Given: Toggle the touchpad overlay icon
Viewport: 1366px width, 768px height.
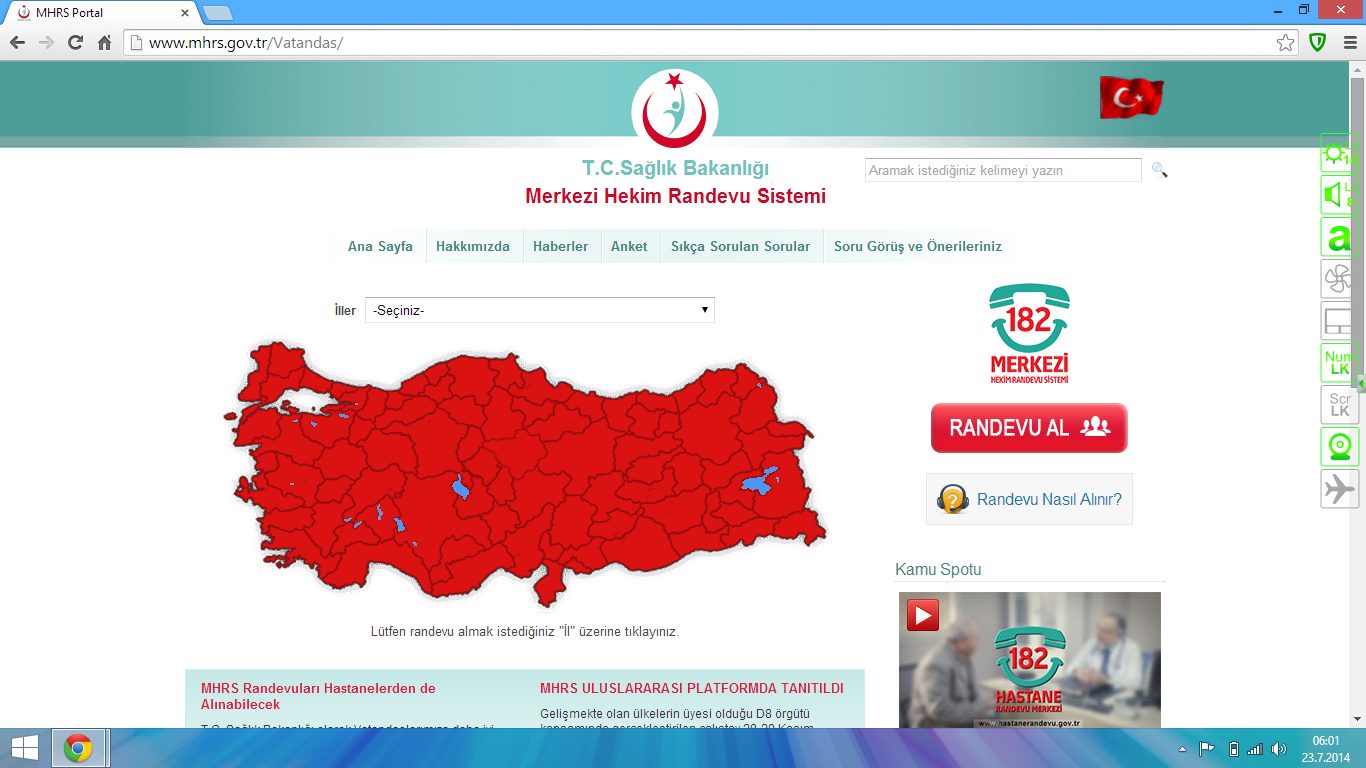Looking at the screenshot, I should coord(1338,321).
